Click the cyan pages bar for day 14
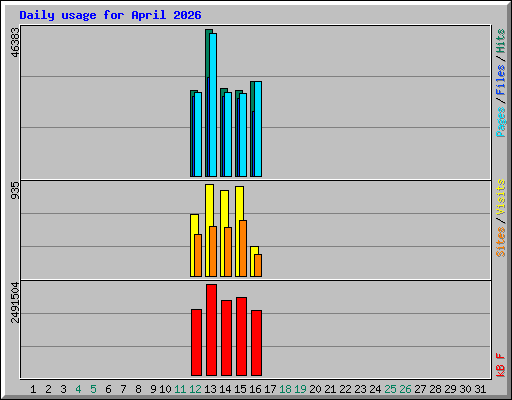512x400 pixels. (228, 134)
